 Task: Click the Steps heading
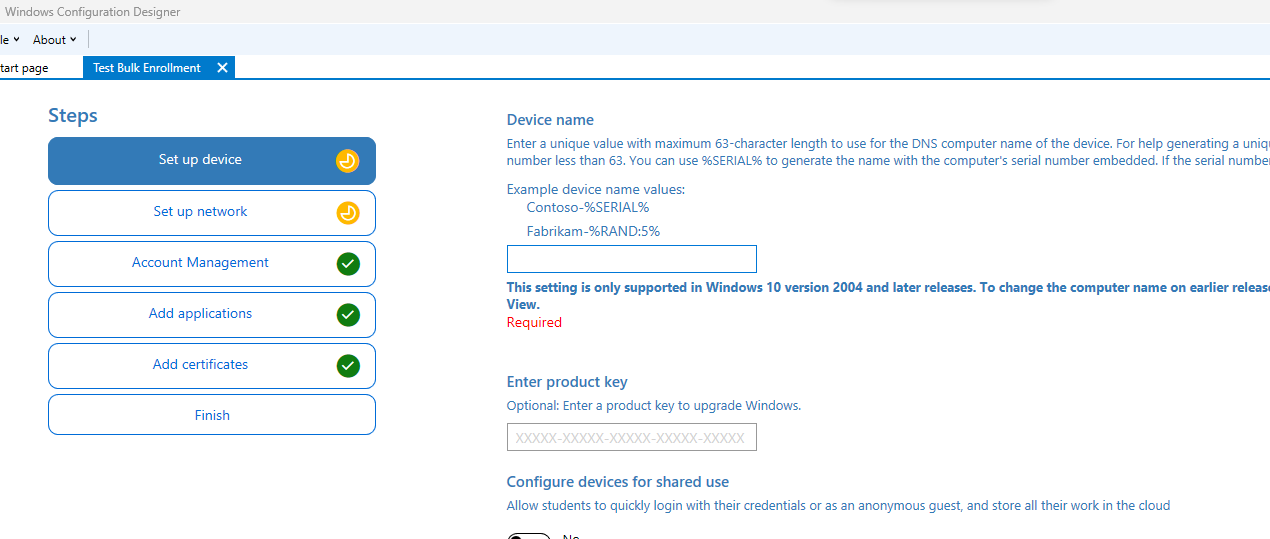(73, 116)
